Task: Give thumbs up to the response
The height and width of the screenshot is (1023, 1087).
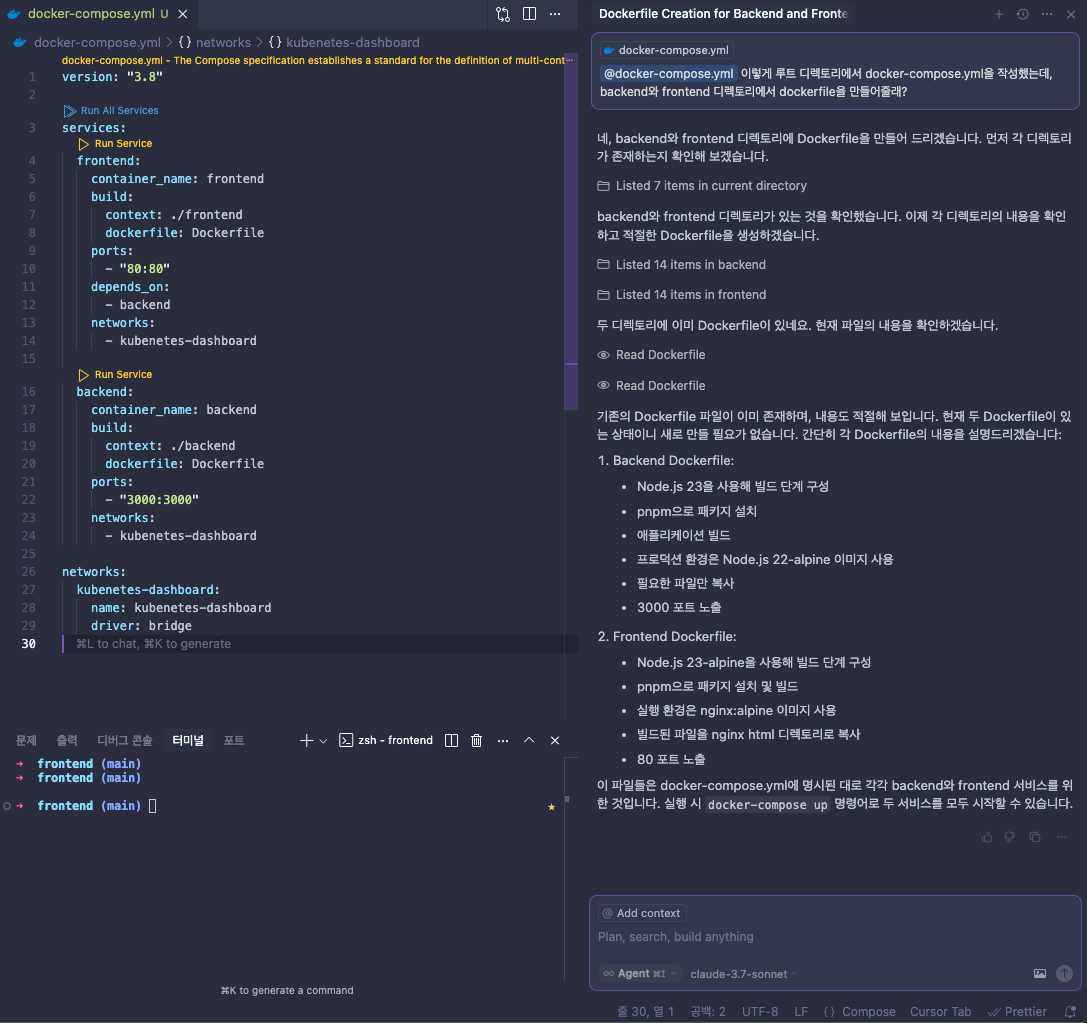Action: [987, 837]
